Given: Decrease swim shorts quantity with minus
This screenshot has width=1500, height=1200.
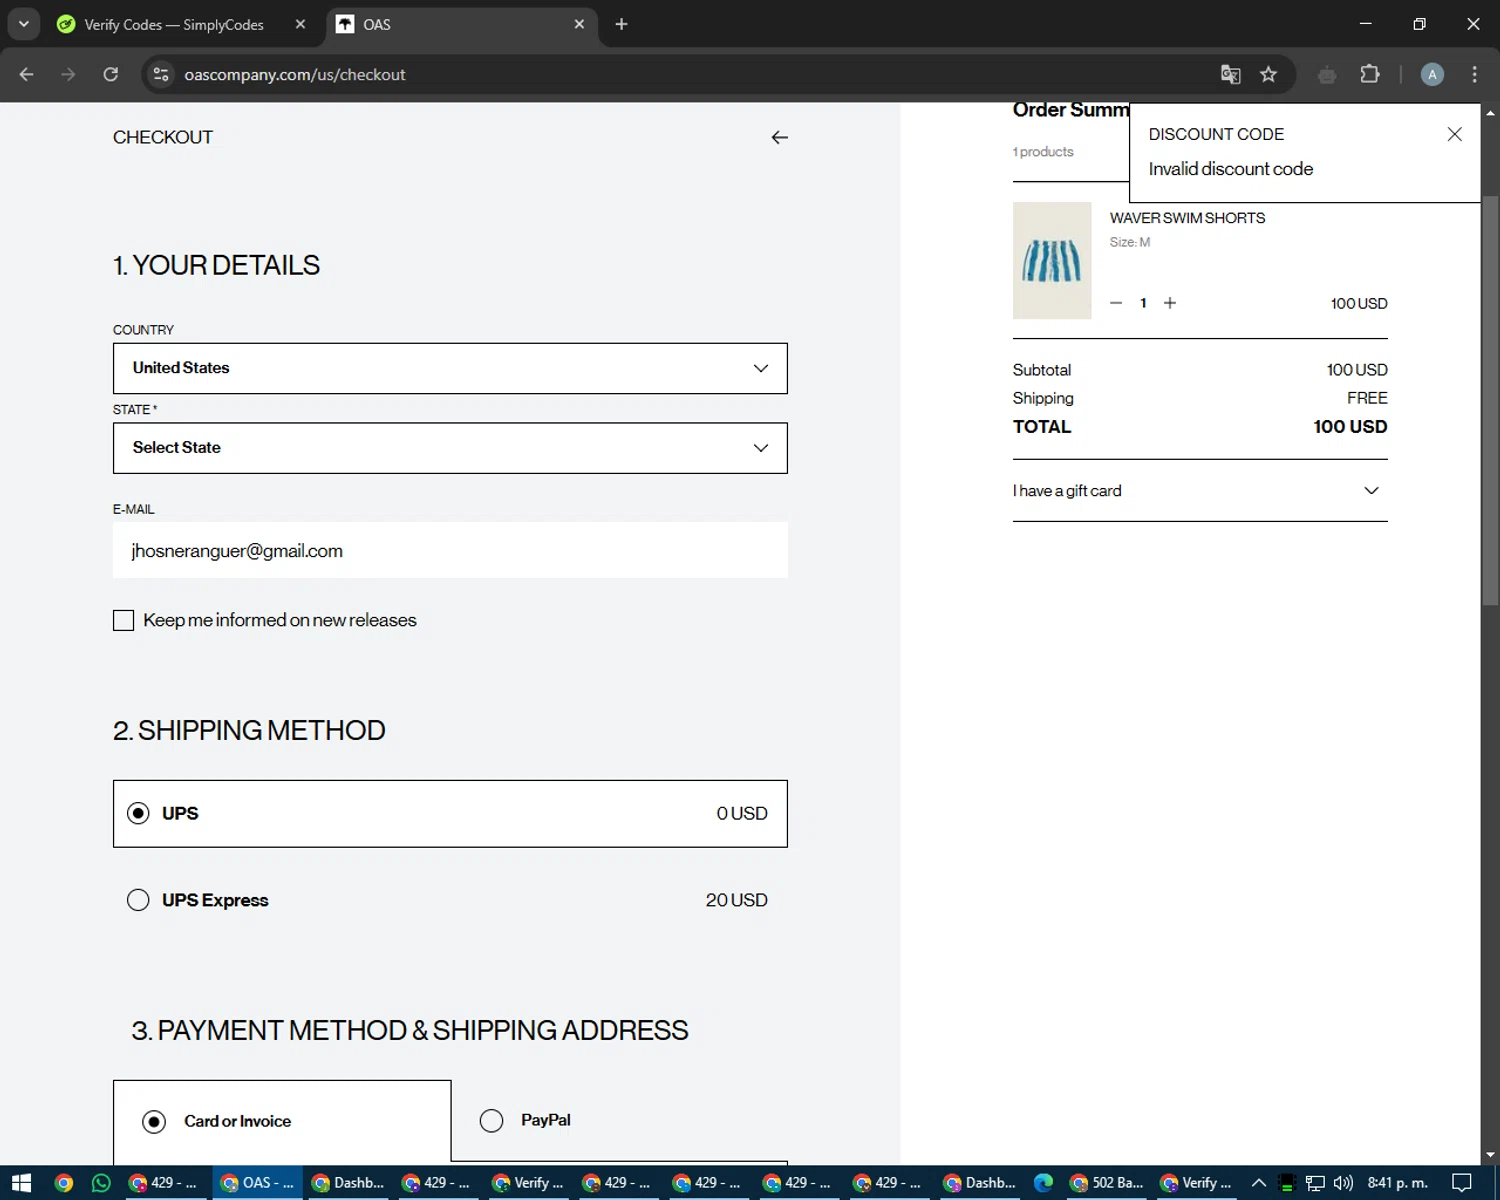Looking at the screenshot, I should coord(1116,303).
